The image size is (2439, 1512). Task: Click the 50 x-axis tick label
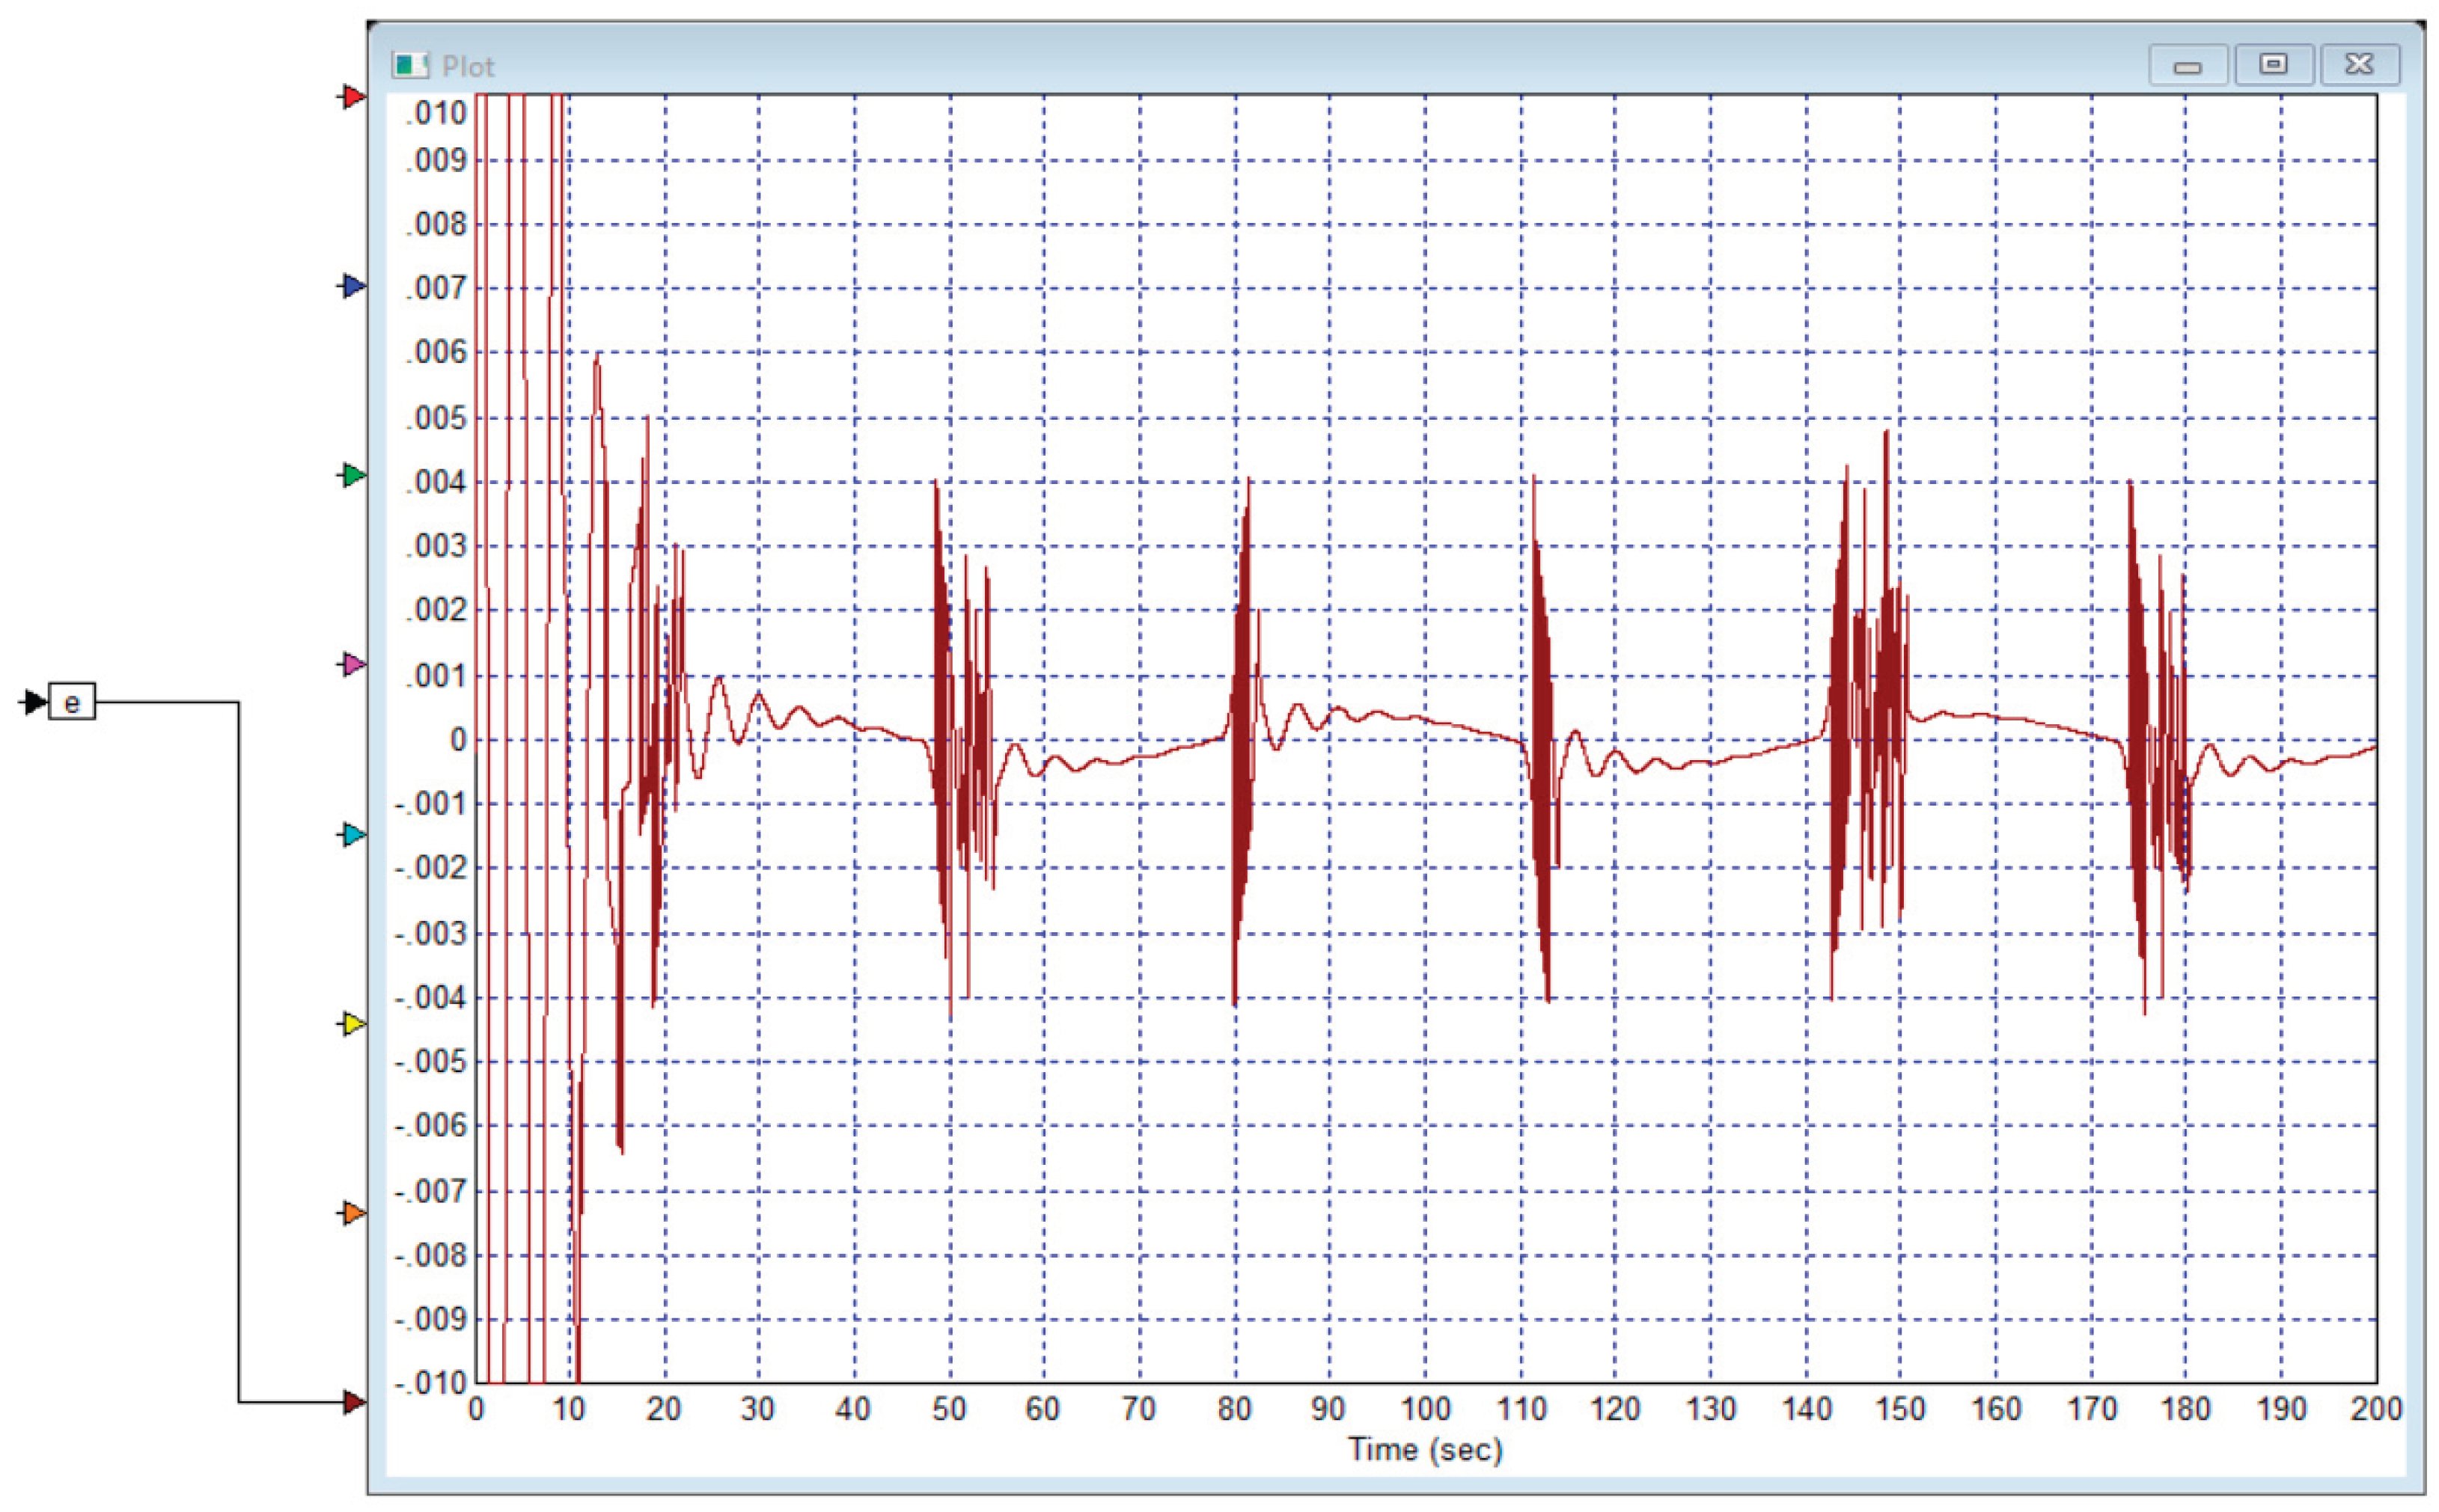949,1409
